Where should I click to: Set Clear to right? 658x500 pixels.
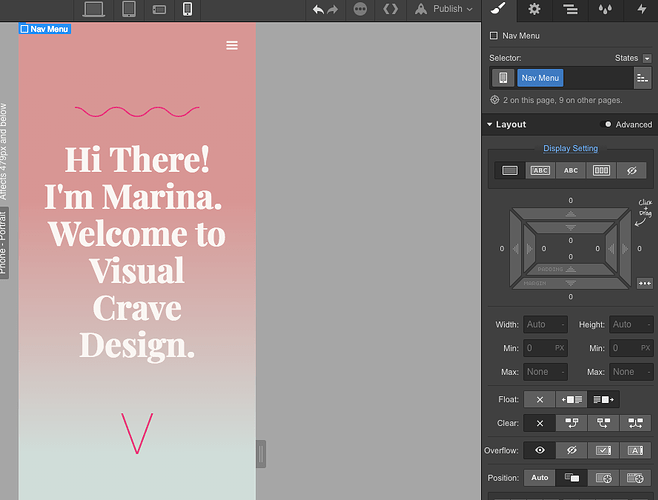click(x=603, y=423)
